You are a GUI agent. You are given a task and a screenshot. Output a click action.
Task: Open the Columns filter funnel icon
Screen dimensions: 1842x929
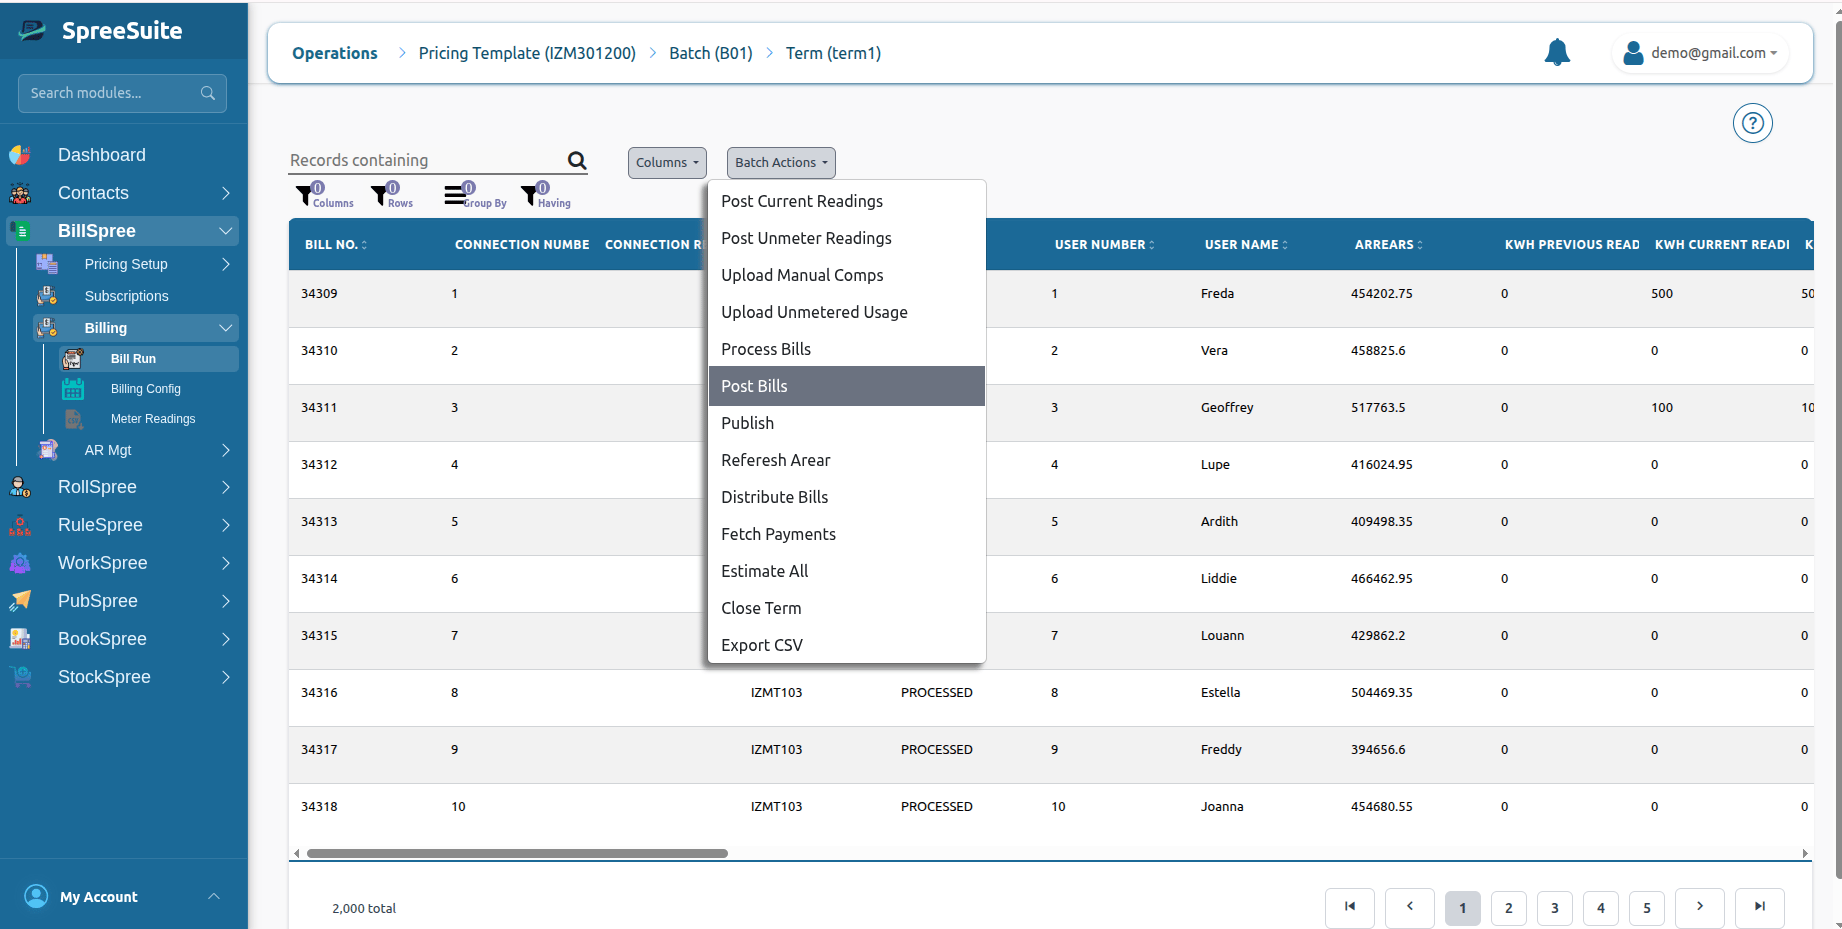304,195
